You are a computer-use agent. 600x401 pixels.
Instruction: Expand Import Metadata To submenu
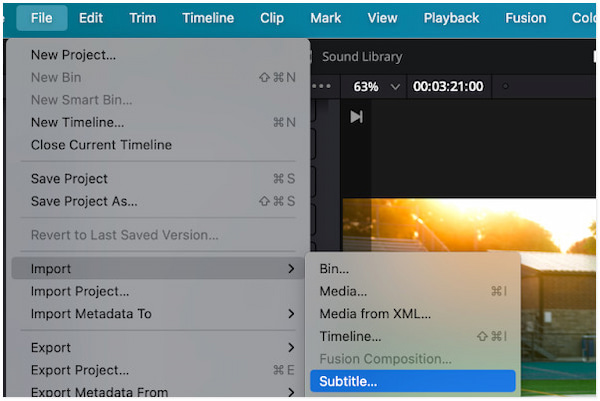coord(291,314)
